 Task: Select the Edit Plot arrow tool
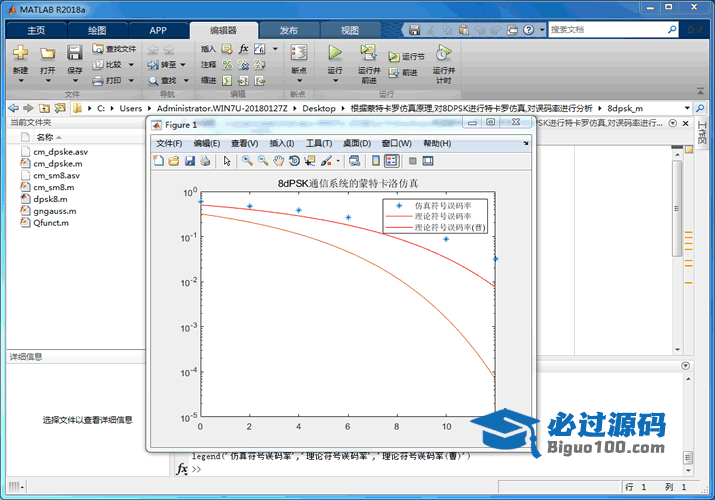tap(227, 161)
